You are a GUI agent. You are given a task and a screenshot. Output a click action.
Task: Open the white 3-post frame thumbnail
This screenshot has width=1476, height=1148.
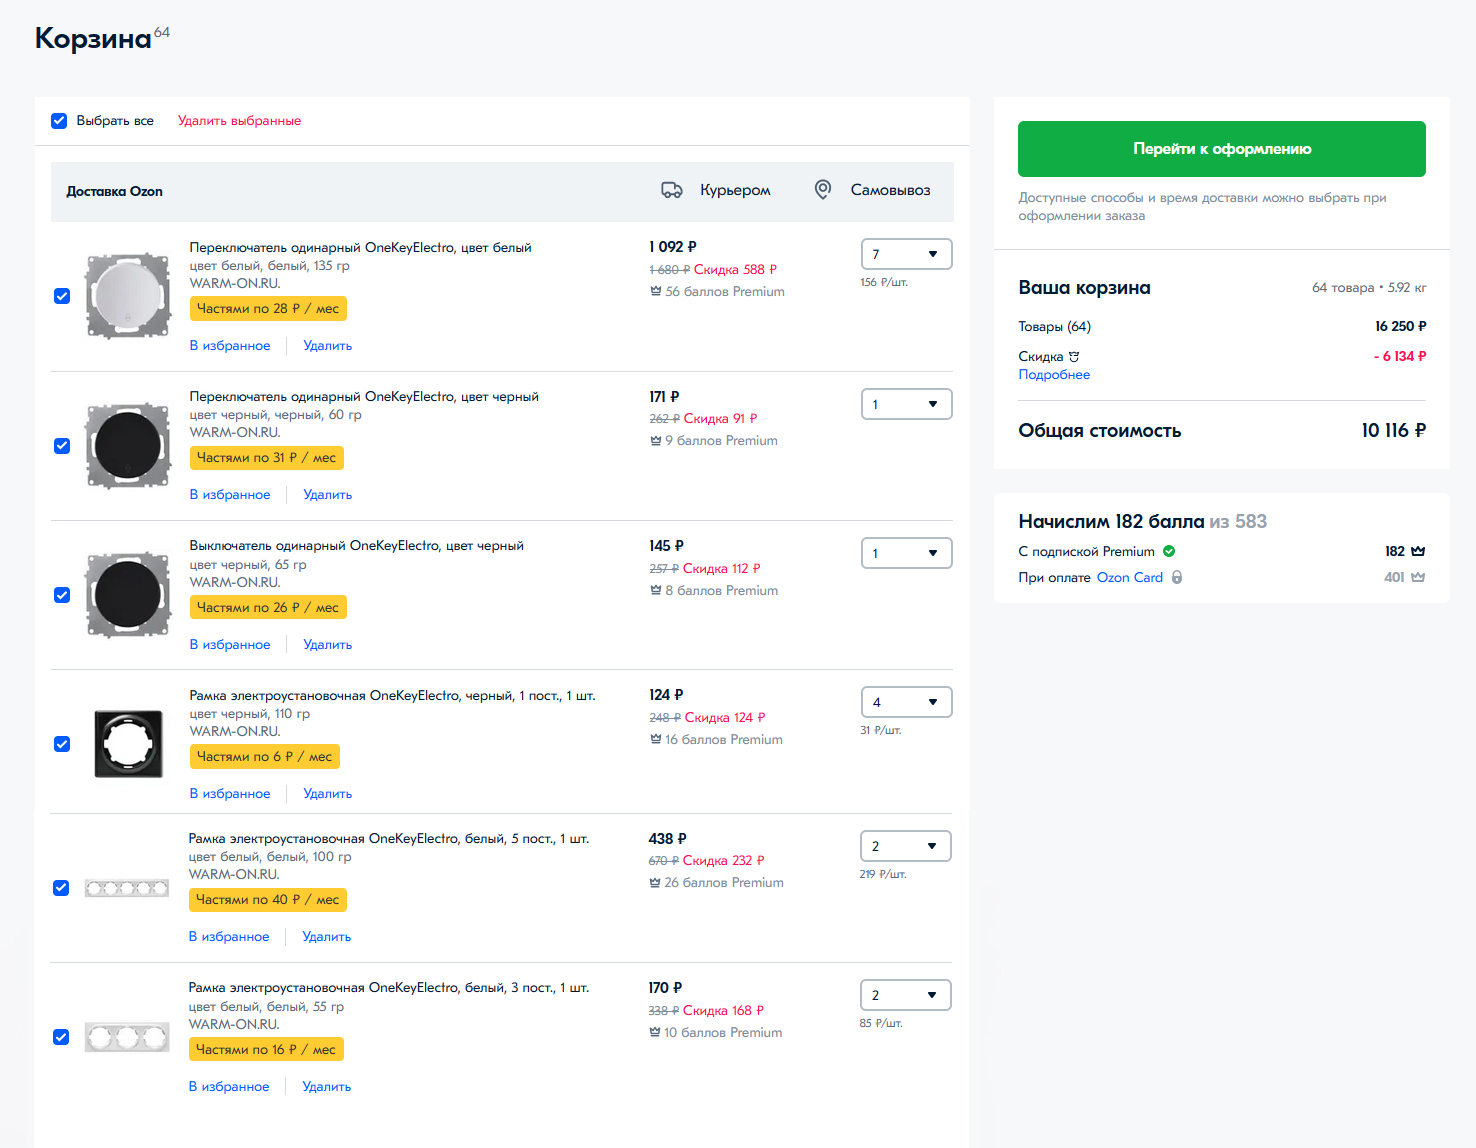tap(127, 1038)
